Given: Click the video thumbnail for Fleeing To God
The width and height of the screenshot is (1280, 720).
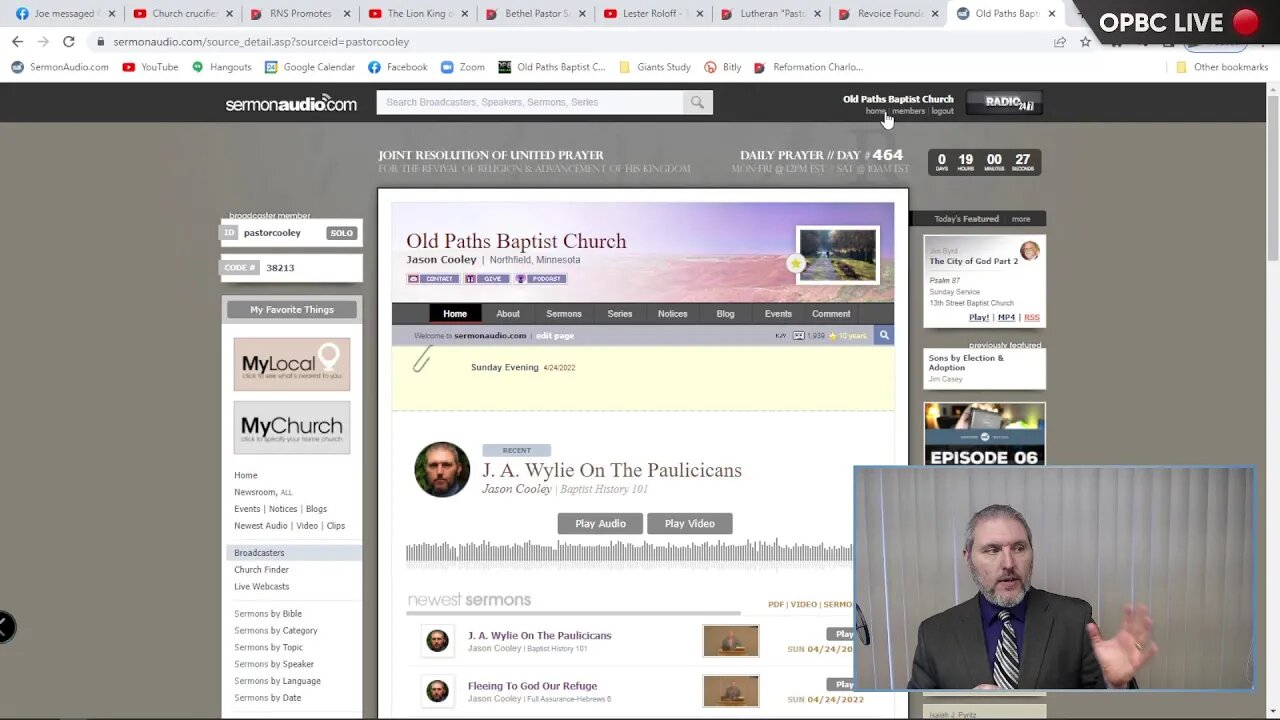Looking at the screenshot, I should tap(731, 691).
